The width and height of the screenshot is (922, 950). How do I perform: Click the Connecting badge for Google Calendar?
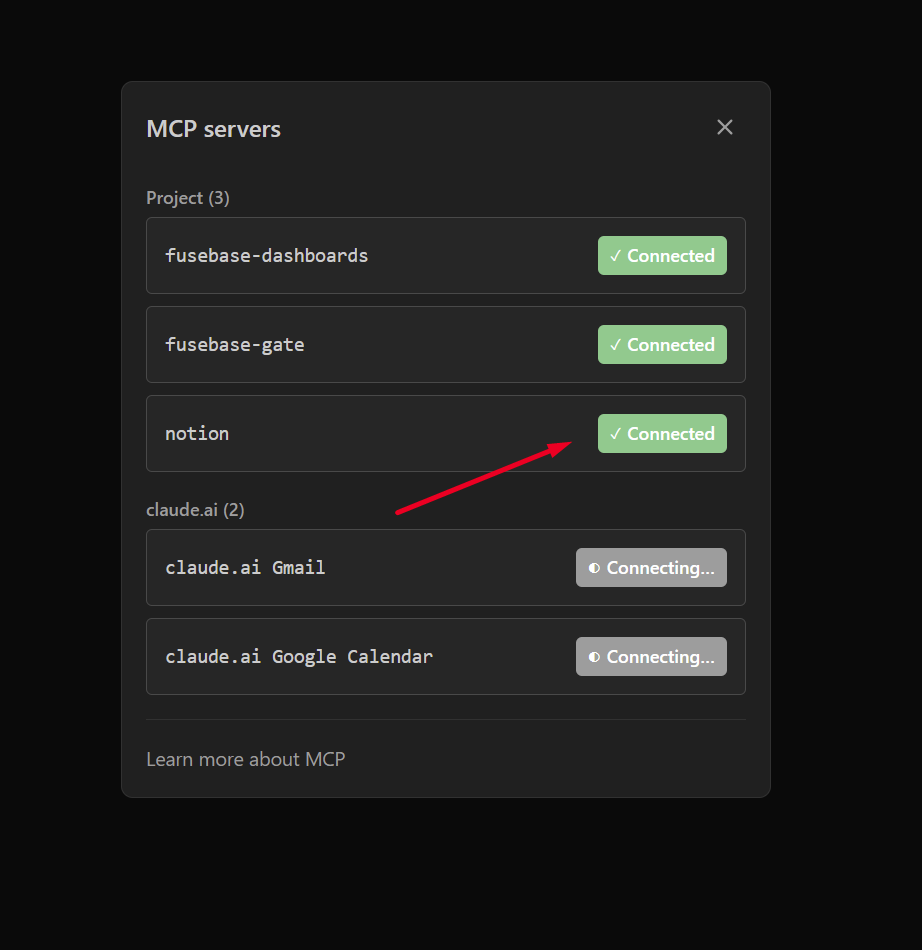tap(651, 657)
